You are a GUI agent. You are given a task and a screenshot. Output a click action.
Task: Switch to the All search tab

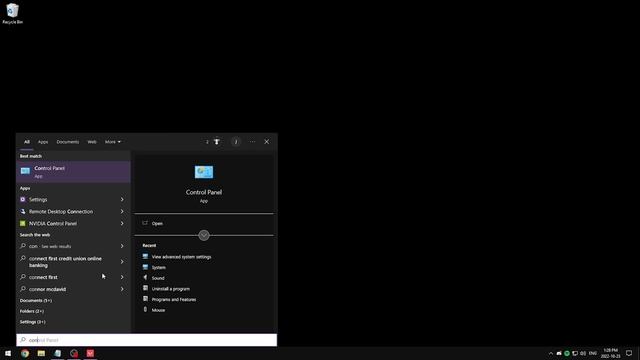pyautogui.click(x=27, y=142)
